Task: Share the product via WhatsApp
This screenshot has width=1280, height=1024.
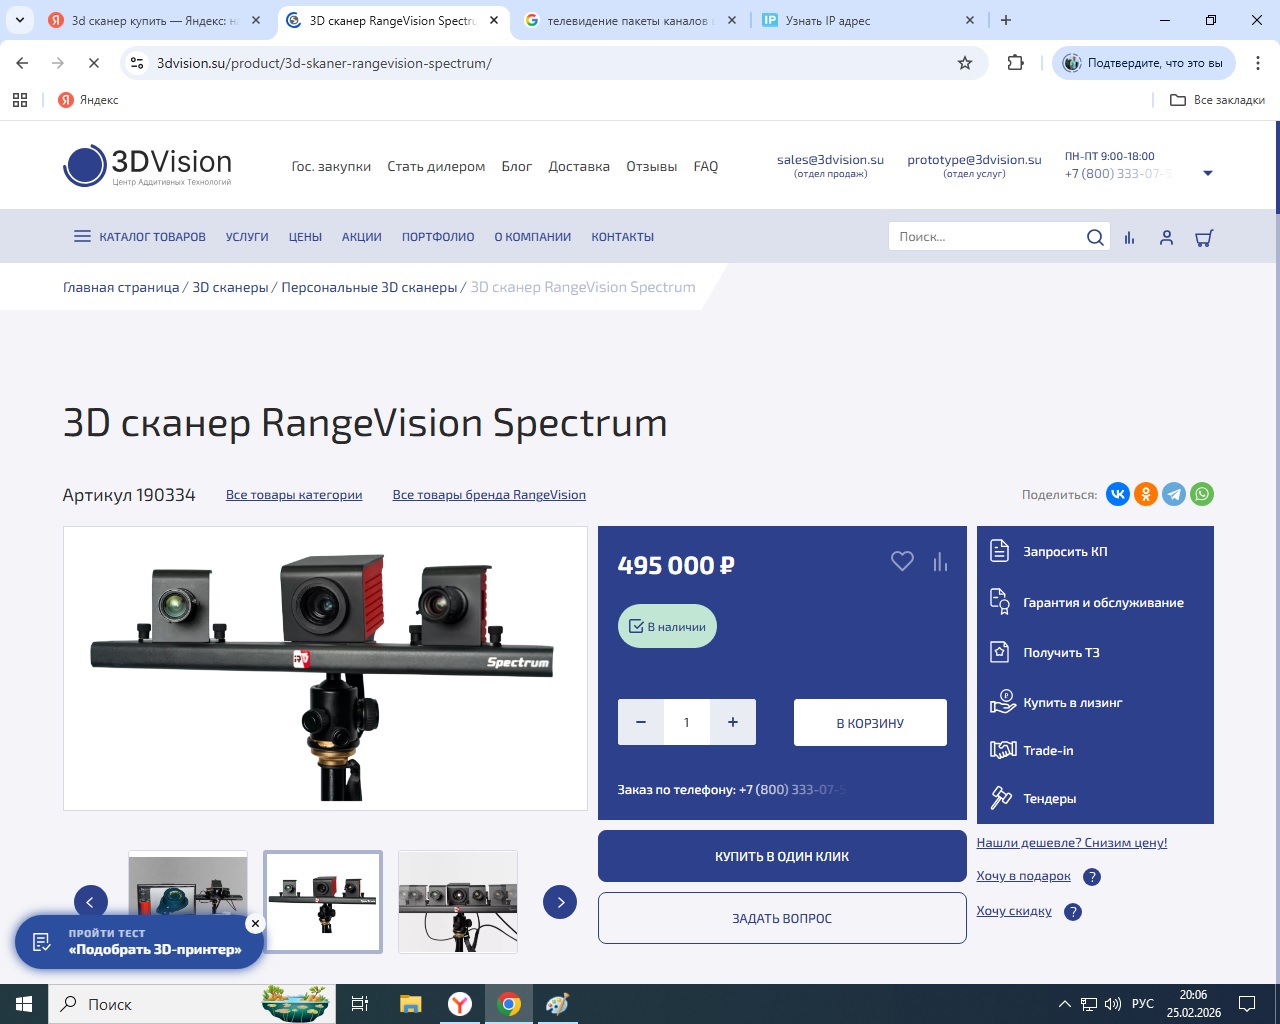Action: coord(1202,494)
